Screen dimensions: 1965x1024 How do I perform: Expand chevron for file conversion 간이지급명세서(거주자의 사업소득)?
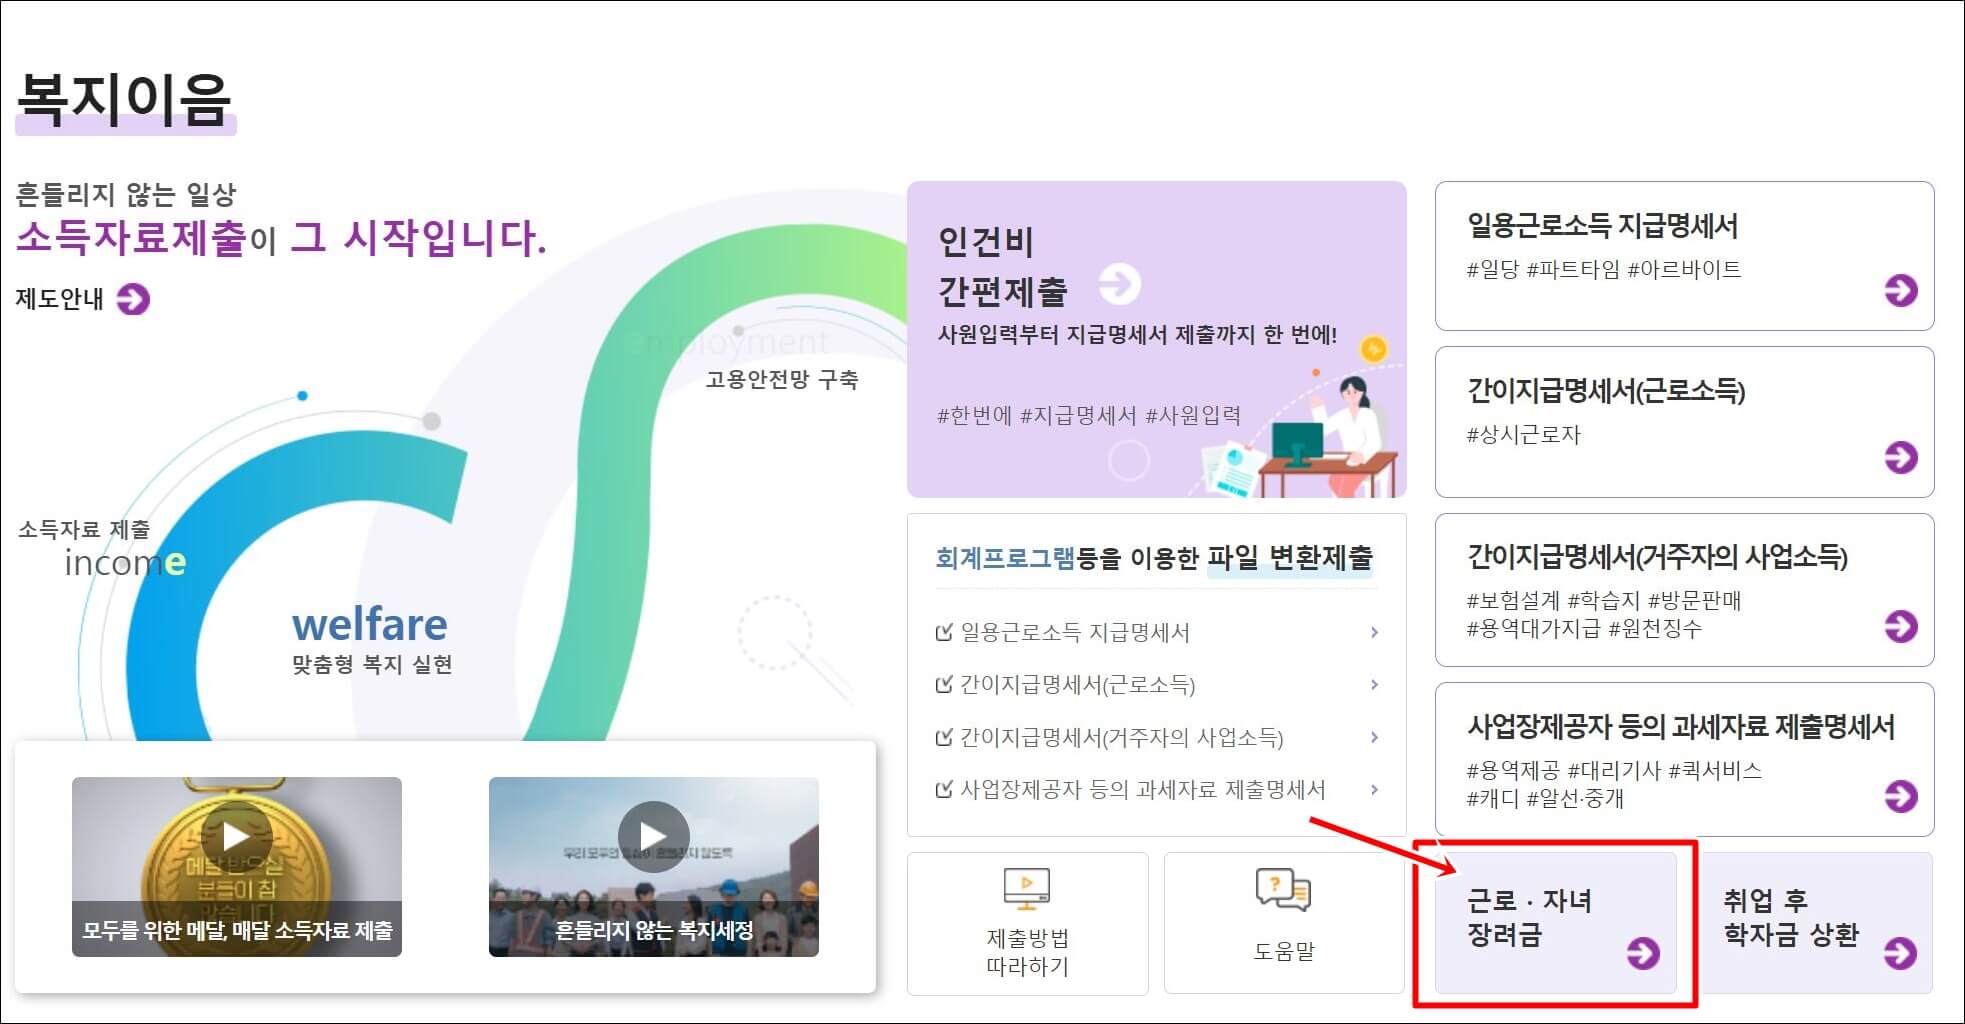click(1374, 738)
